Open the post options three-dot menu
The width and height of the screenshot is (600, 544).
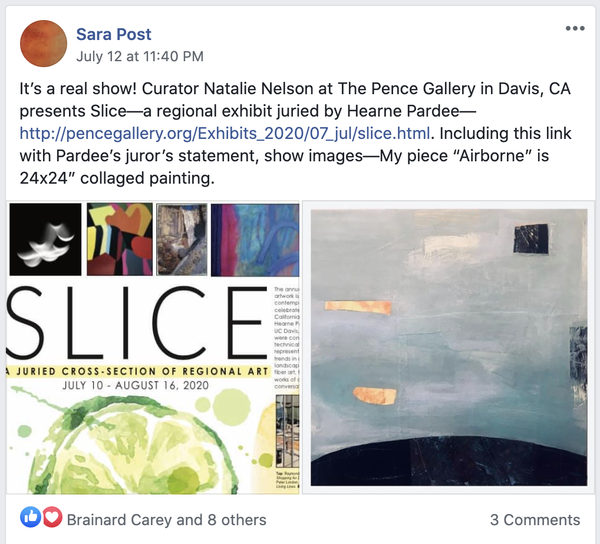click(x=575, y=28)
